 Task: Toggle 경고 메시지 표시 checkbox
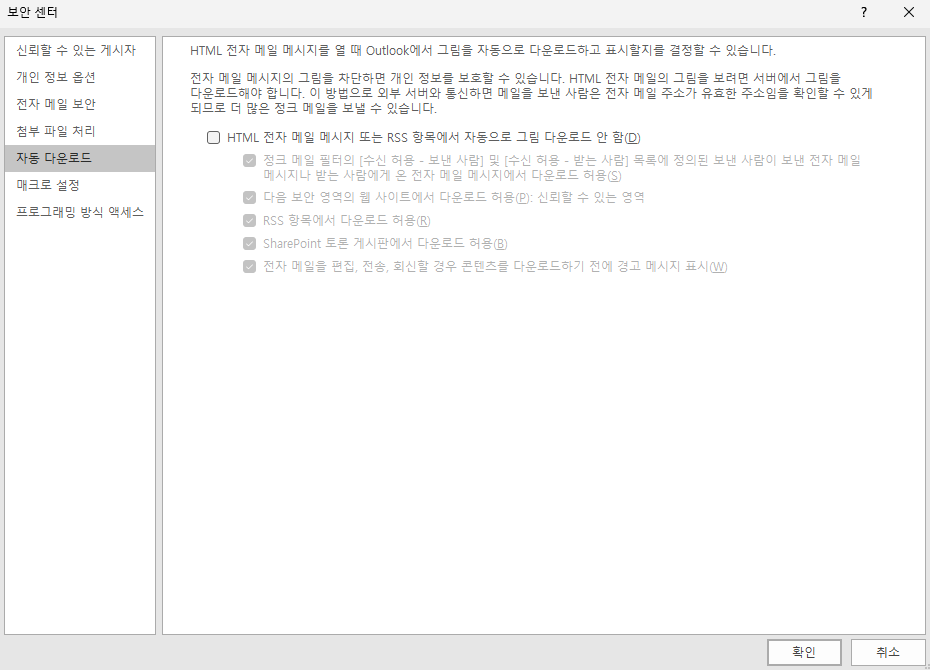250,267
